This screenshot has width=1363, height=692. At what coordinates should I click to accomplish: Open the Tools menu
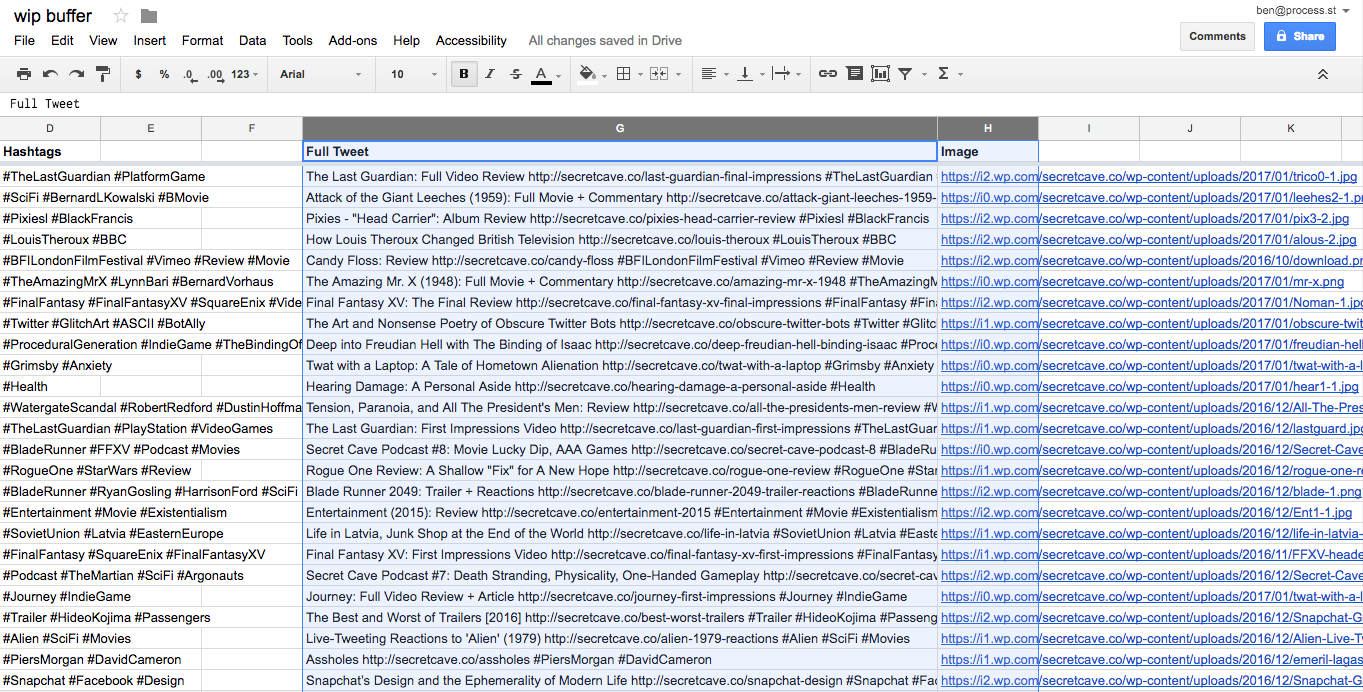pos(297,40)
